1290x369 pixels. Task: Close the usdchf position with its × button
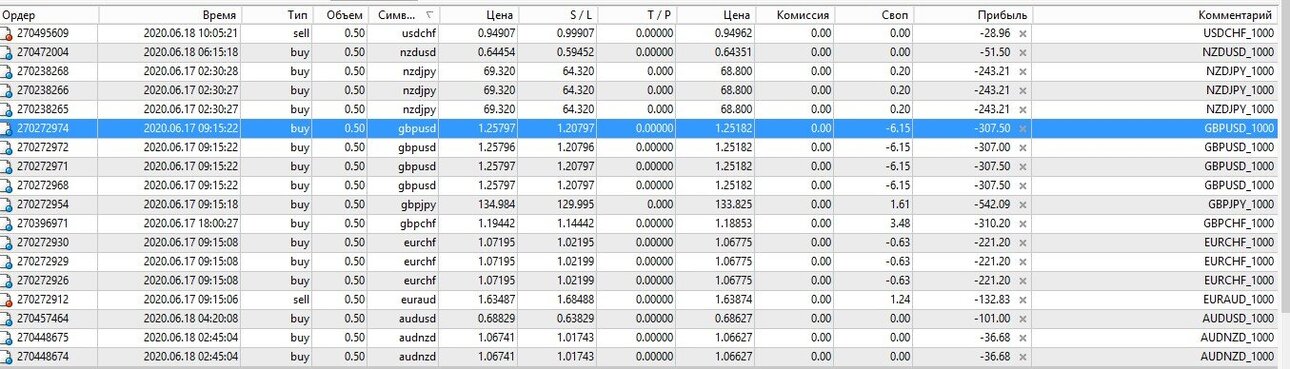click(1022, 33)
